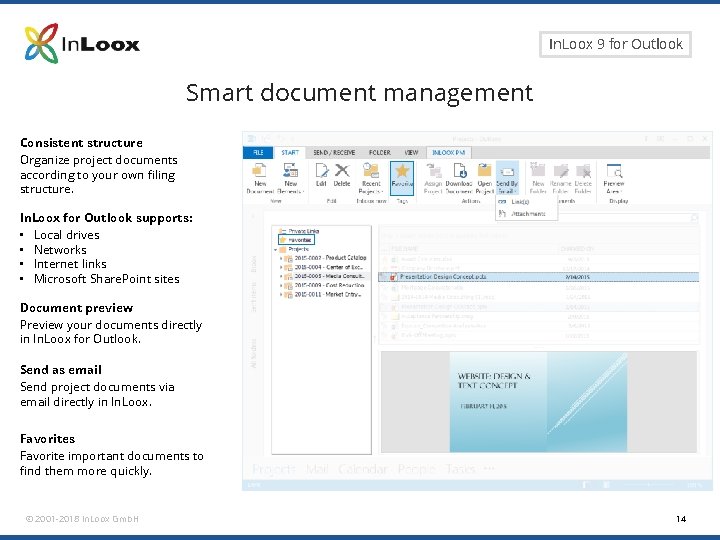Screen dimensions: 720x540
Task: Select the 2015-0004 - Center of Exc folder
Action: (324, 267)
